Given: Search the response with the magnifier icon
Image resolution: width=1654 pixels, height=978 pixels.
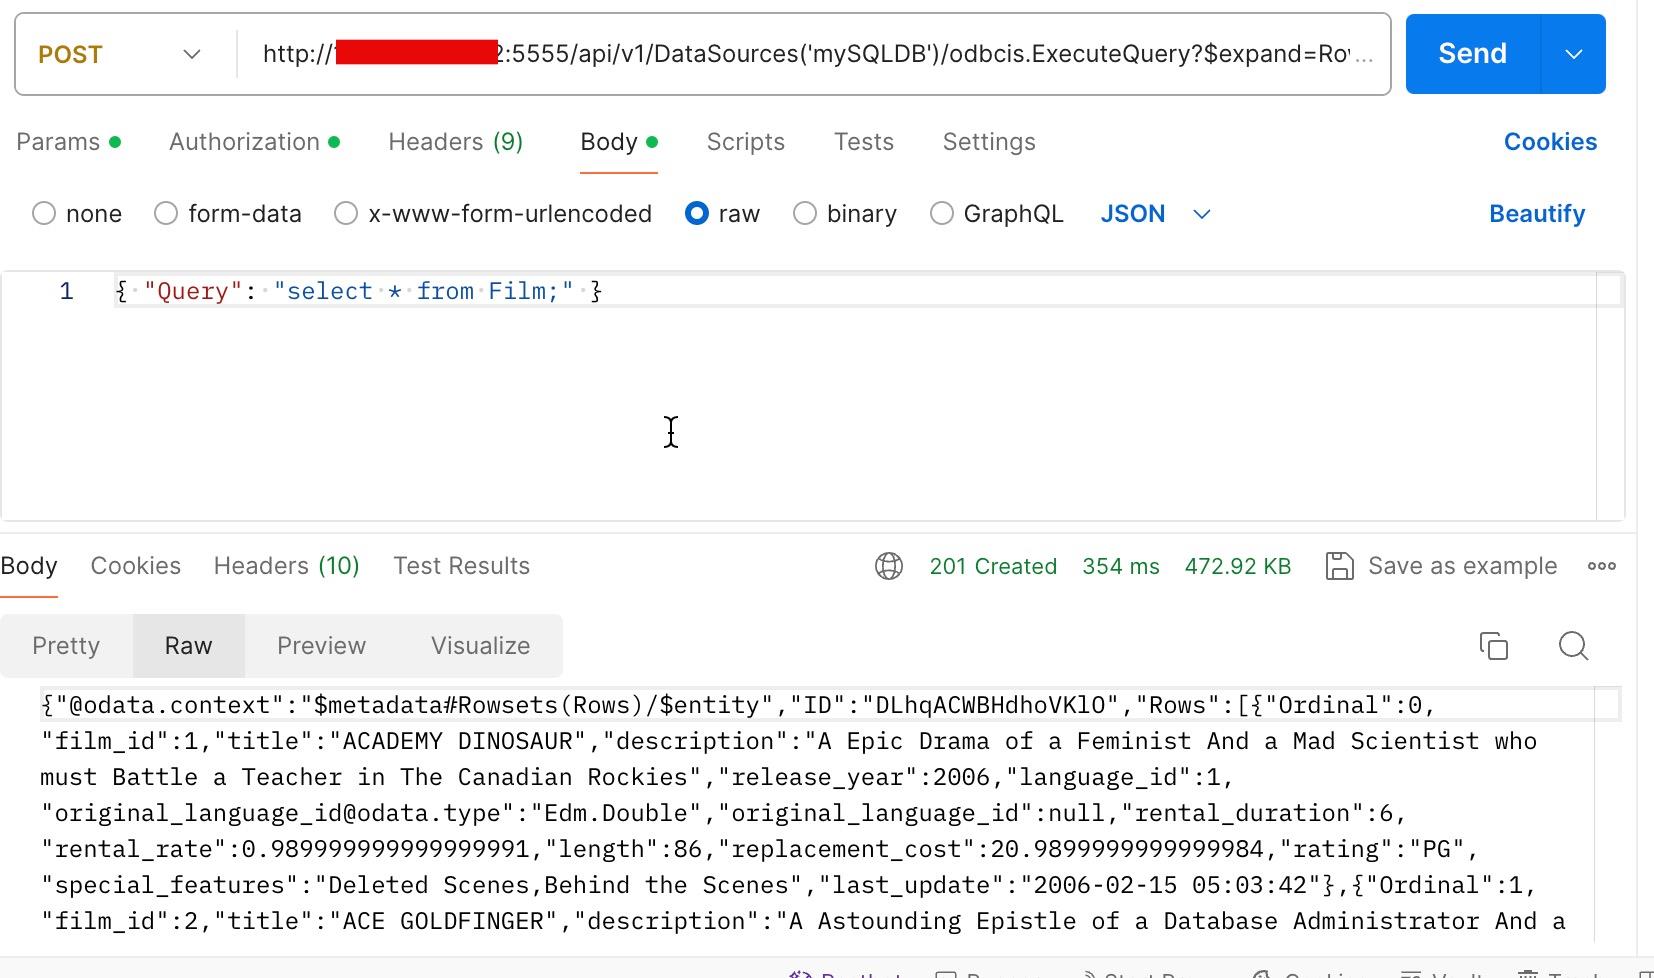Looking at the screenshot, I should 1573,646.
